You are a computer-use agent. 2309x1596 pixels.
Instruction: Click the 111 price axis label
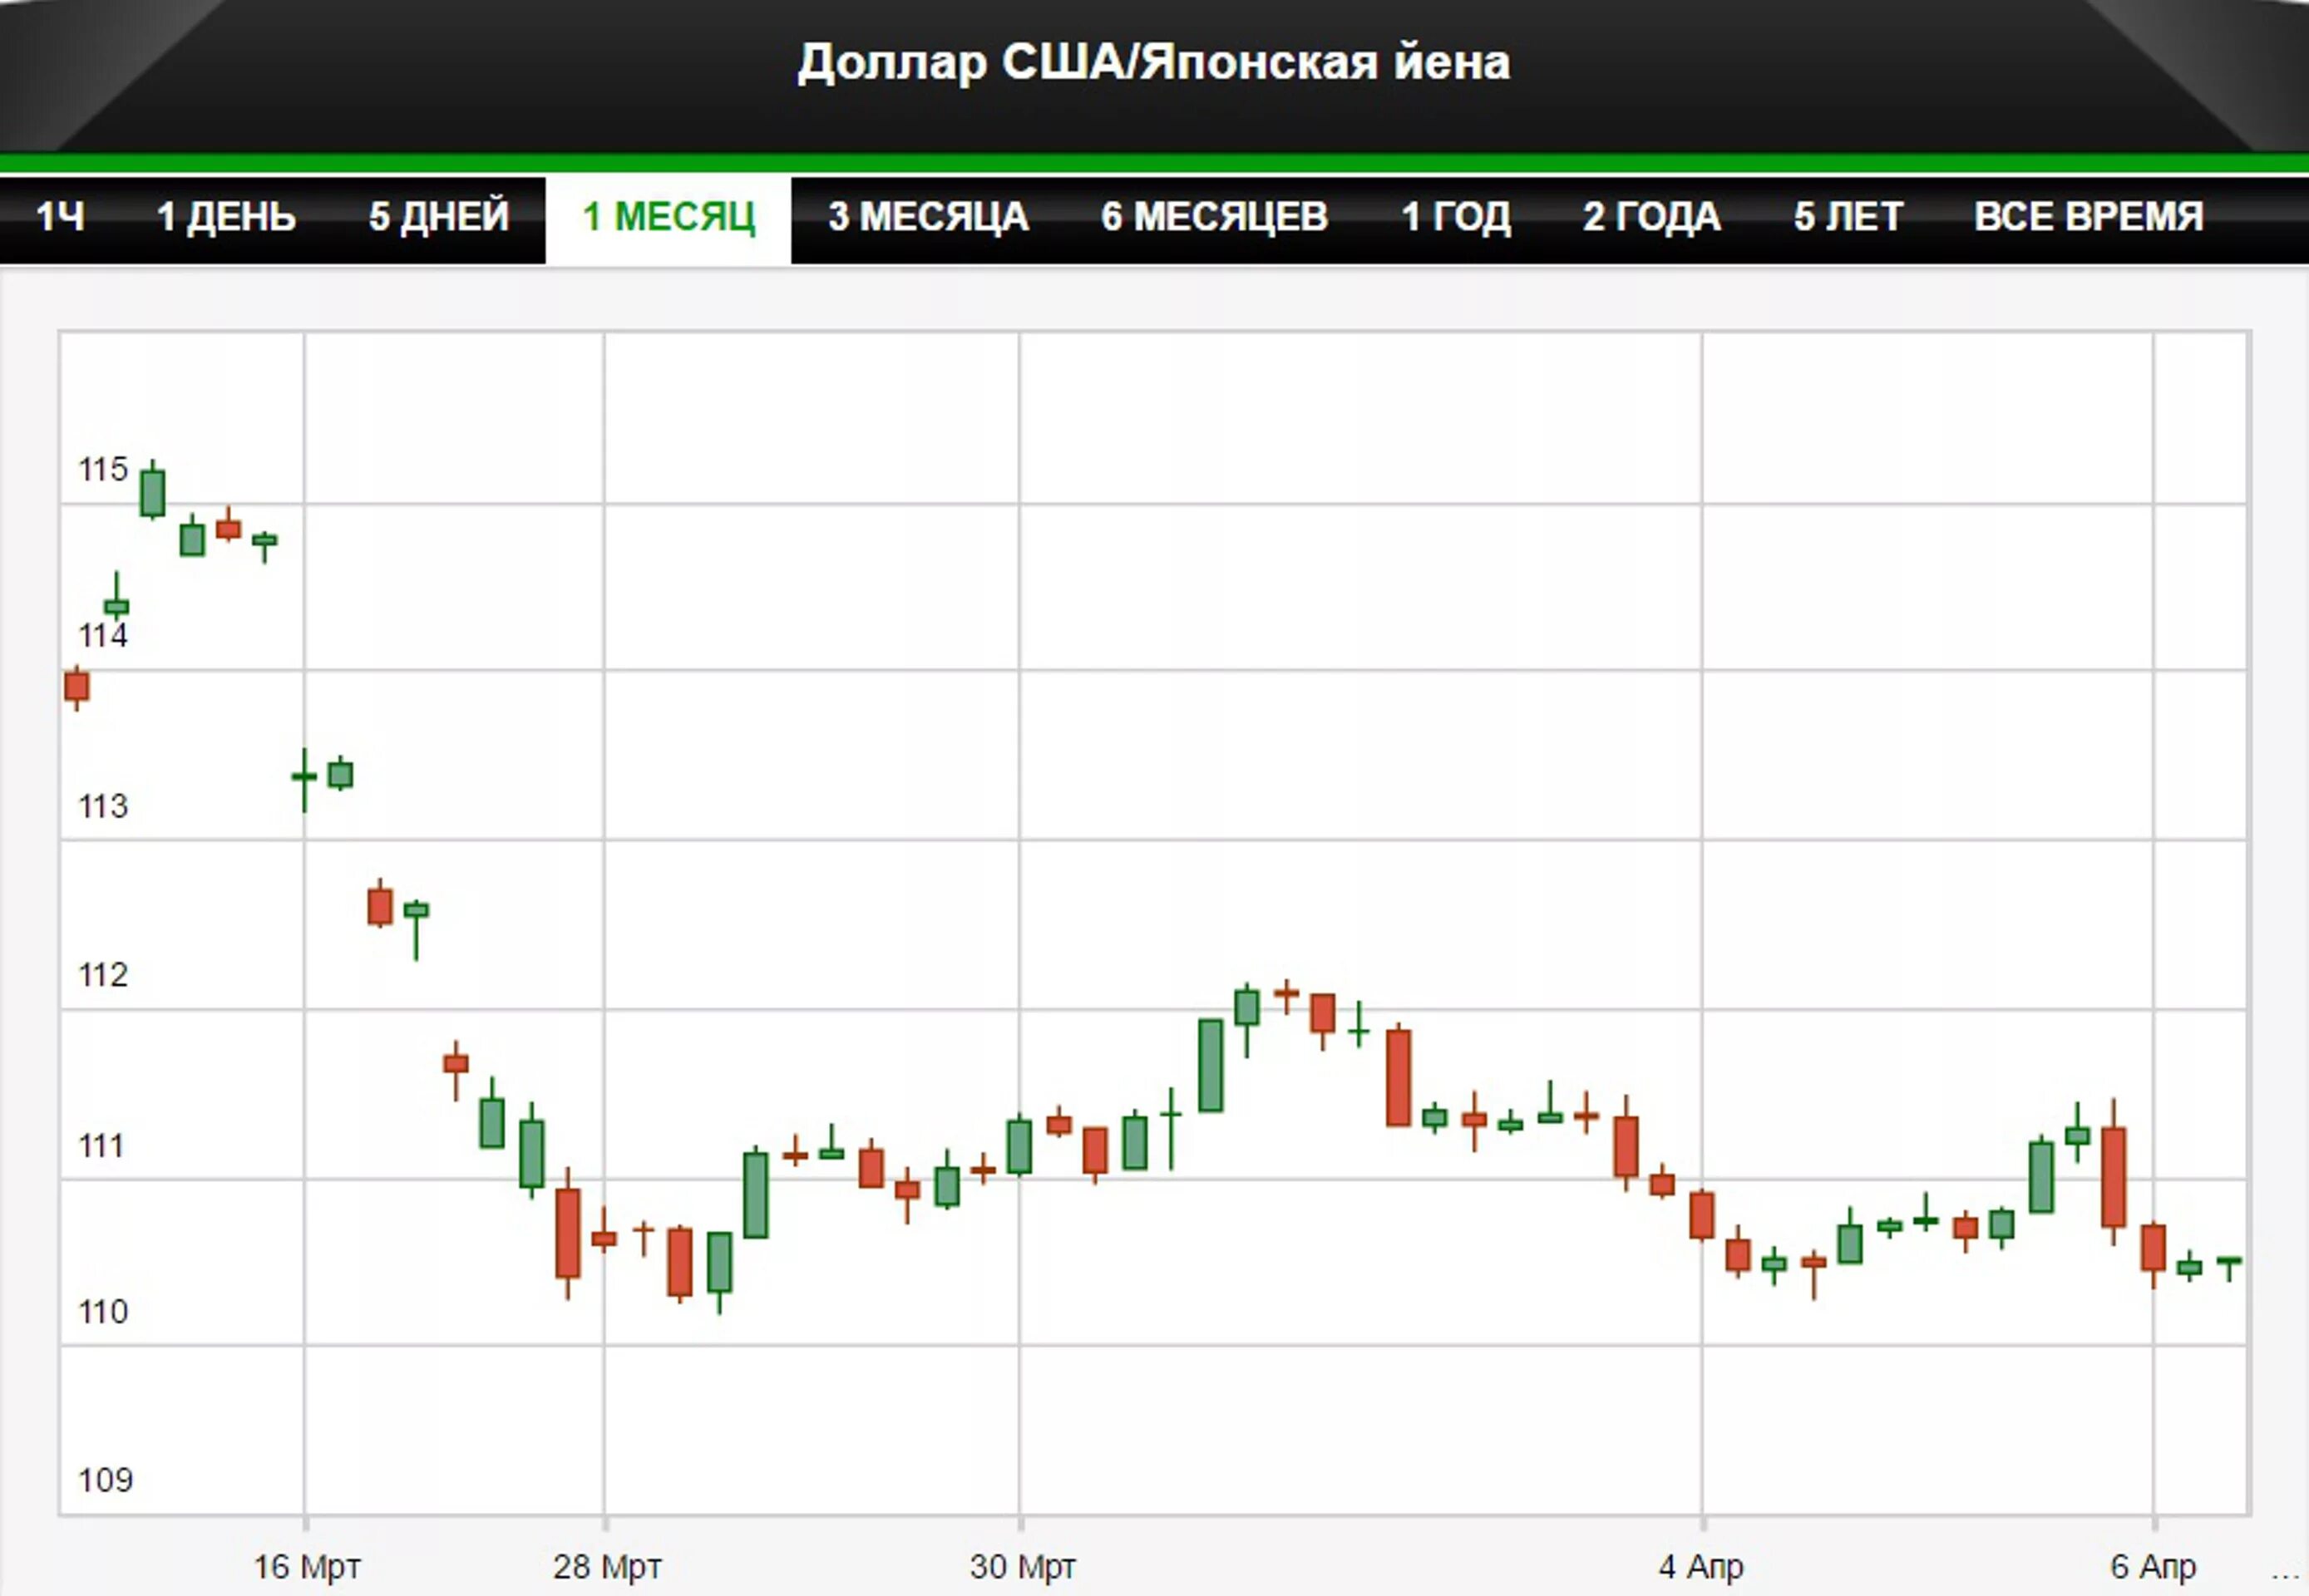click(102, 1146)
